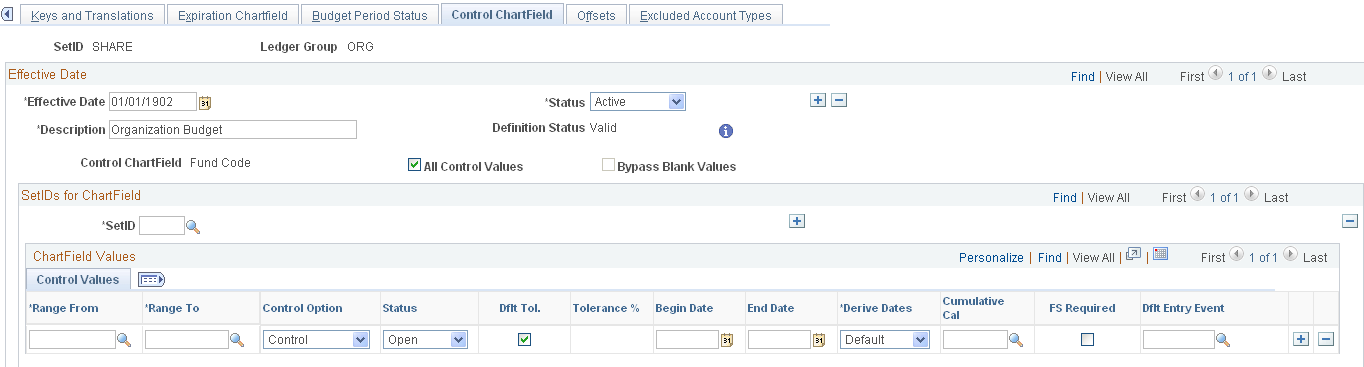Select the Control ChartField tab

click(502, 15)
